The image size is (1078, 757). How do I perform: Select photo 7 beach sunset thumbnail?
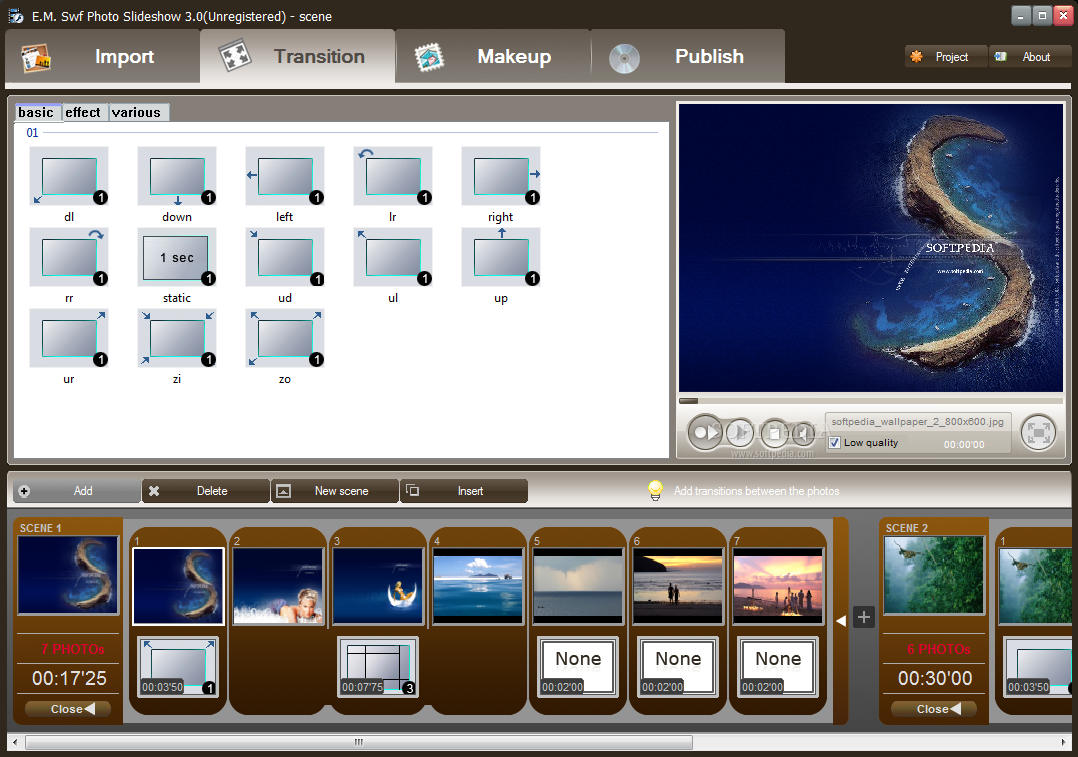pos(778,586)
